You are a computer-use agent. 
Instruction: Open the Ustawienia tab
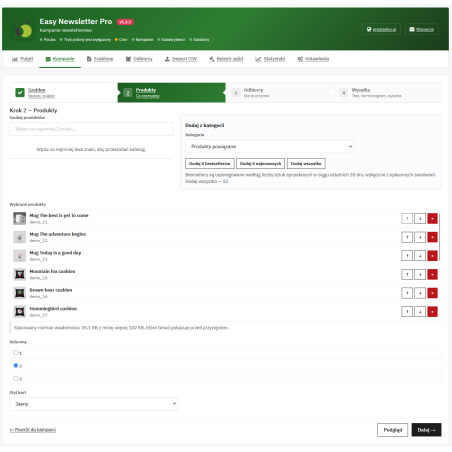(313, 59)
